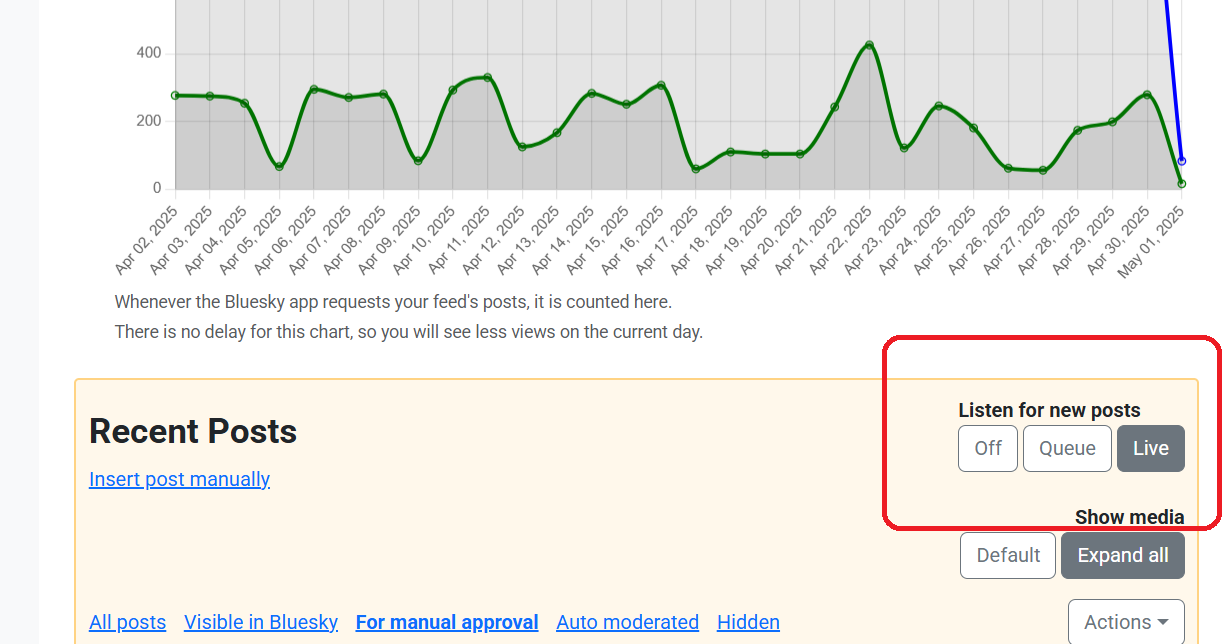Choose Expand all for media
The height and width of the screenshot is (644, 1226).
pos(1122,555)
